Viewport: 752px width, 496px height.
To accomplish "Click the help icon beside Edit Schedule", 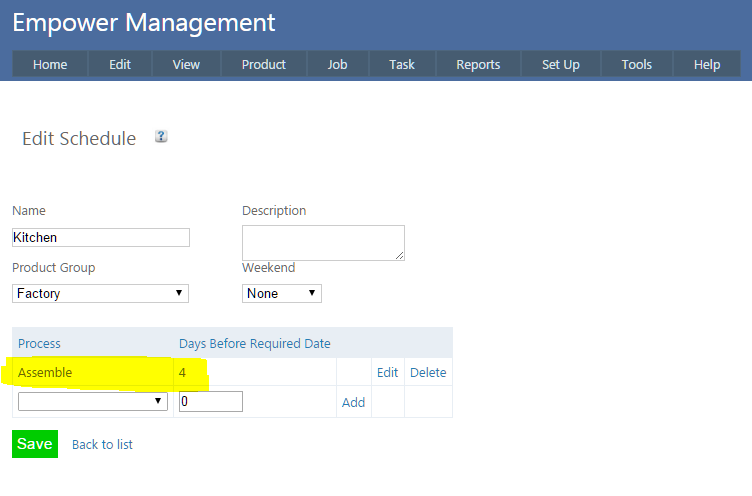I will click(161, 137).
